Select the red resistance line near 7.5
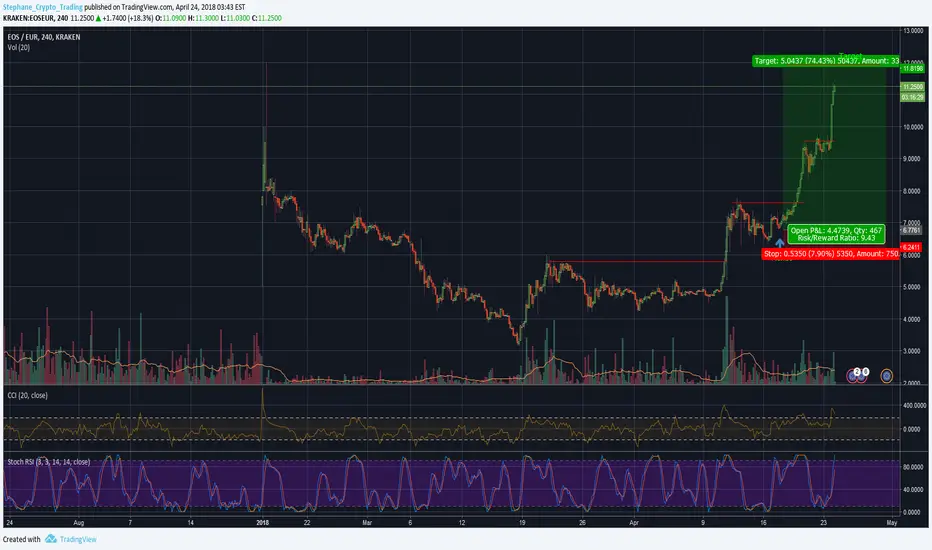The height and width of the screenshot is (550, 932). click(770, 203)
